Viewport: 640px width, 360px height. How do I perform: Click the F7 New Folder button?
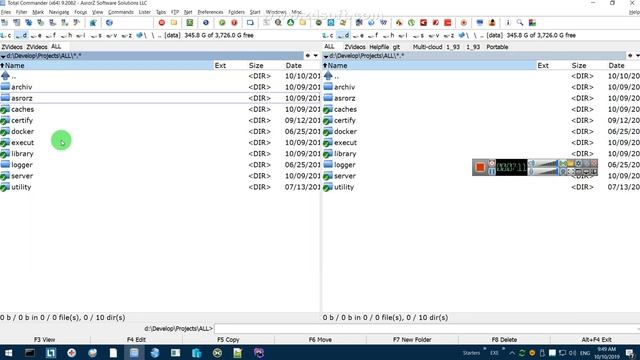point(412,340)
